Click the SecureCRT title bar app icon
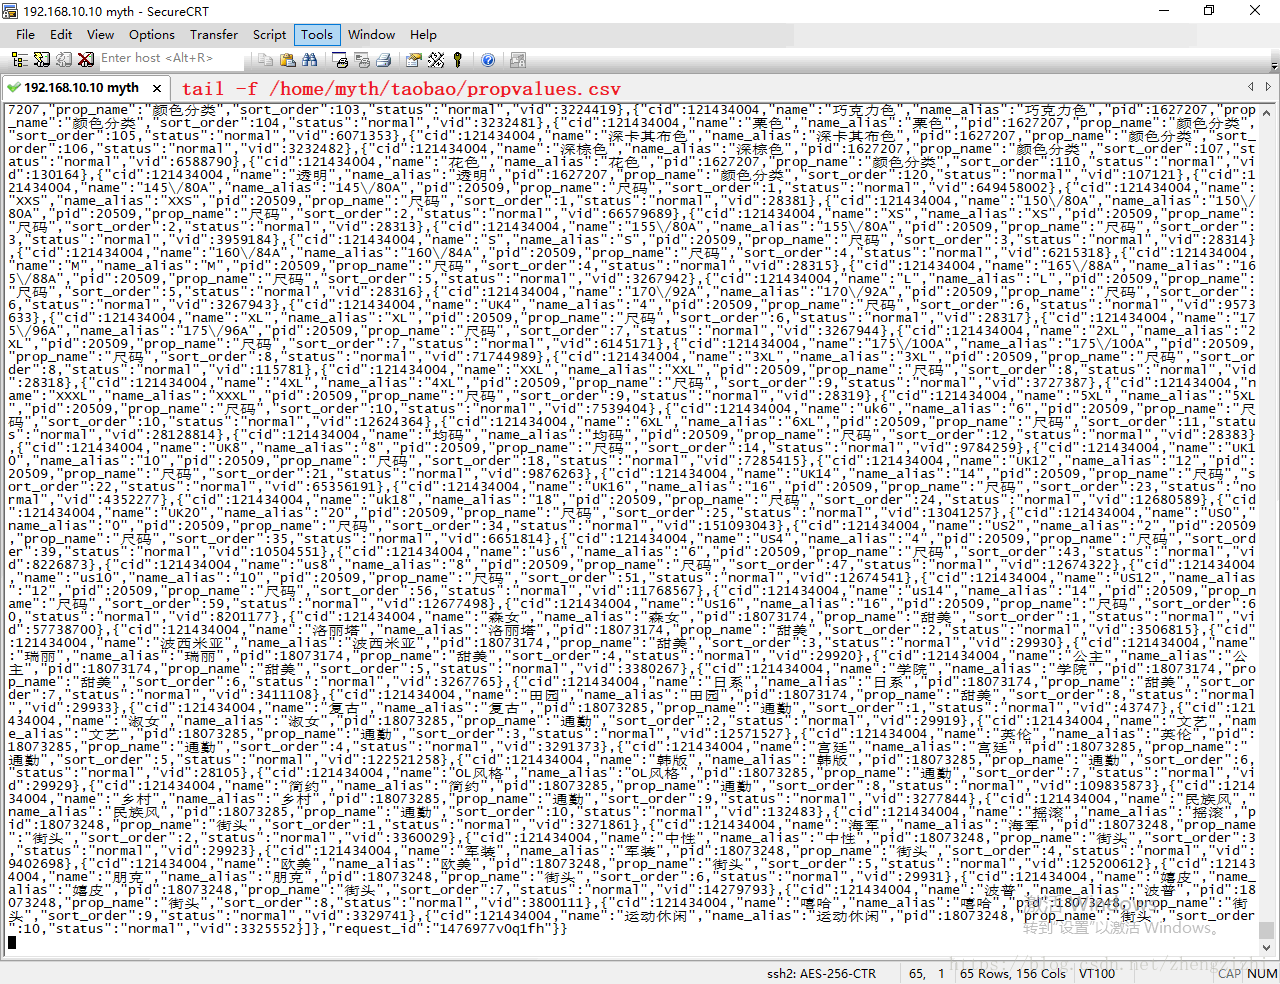Viewport: 1280px width, 984px height. point(11,11)
